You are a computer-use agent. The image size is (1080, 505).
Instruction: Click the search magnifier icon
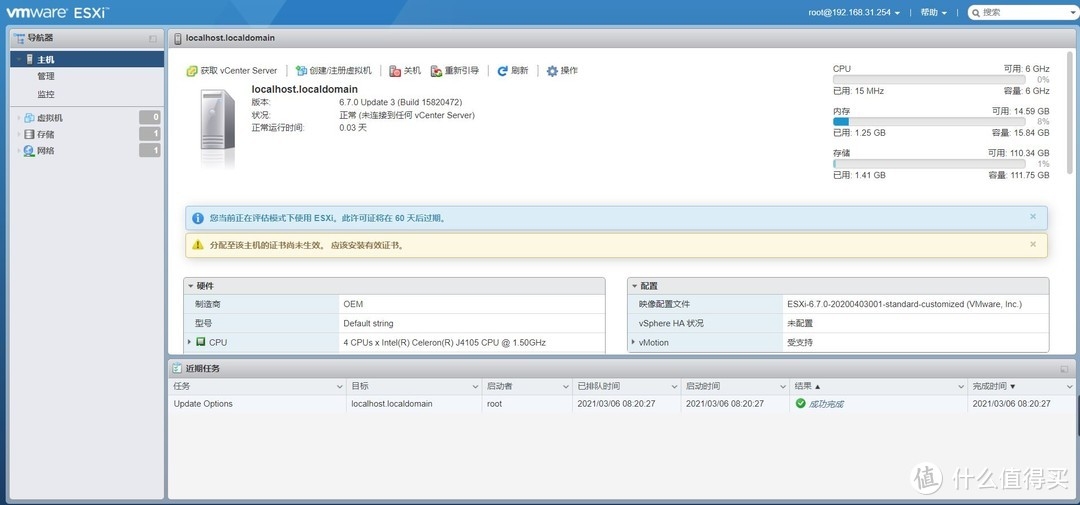(x=975, y=12)
